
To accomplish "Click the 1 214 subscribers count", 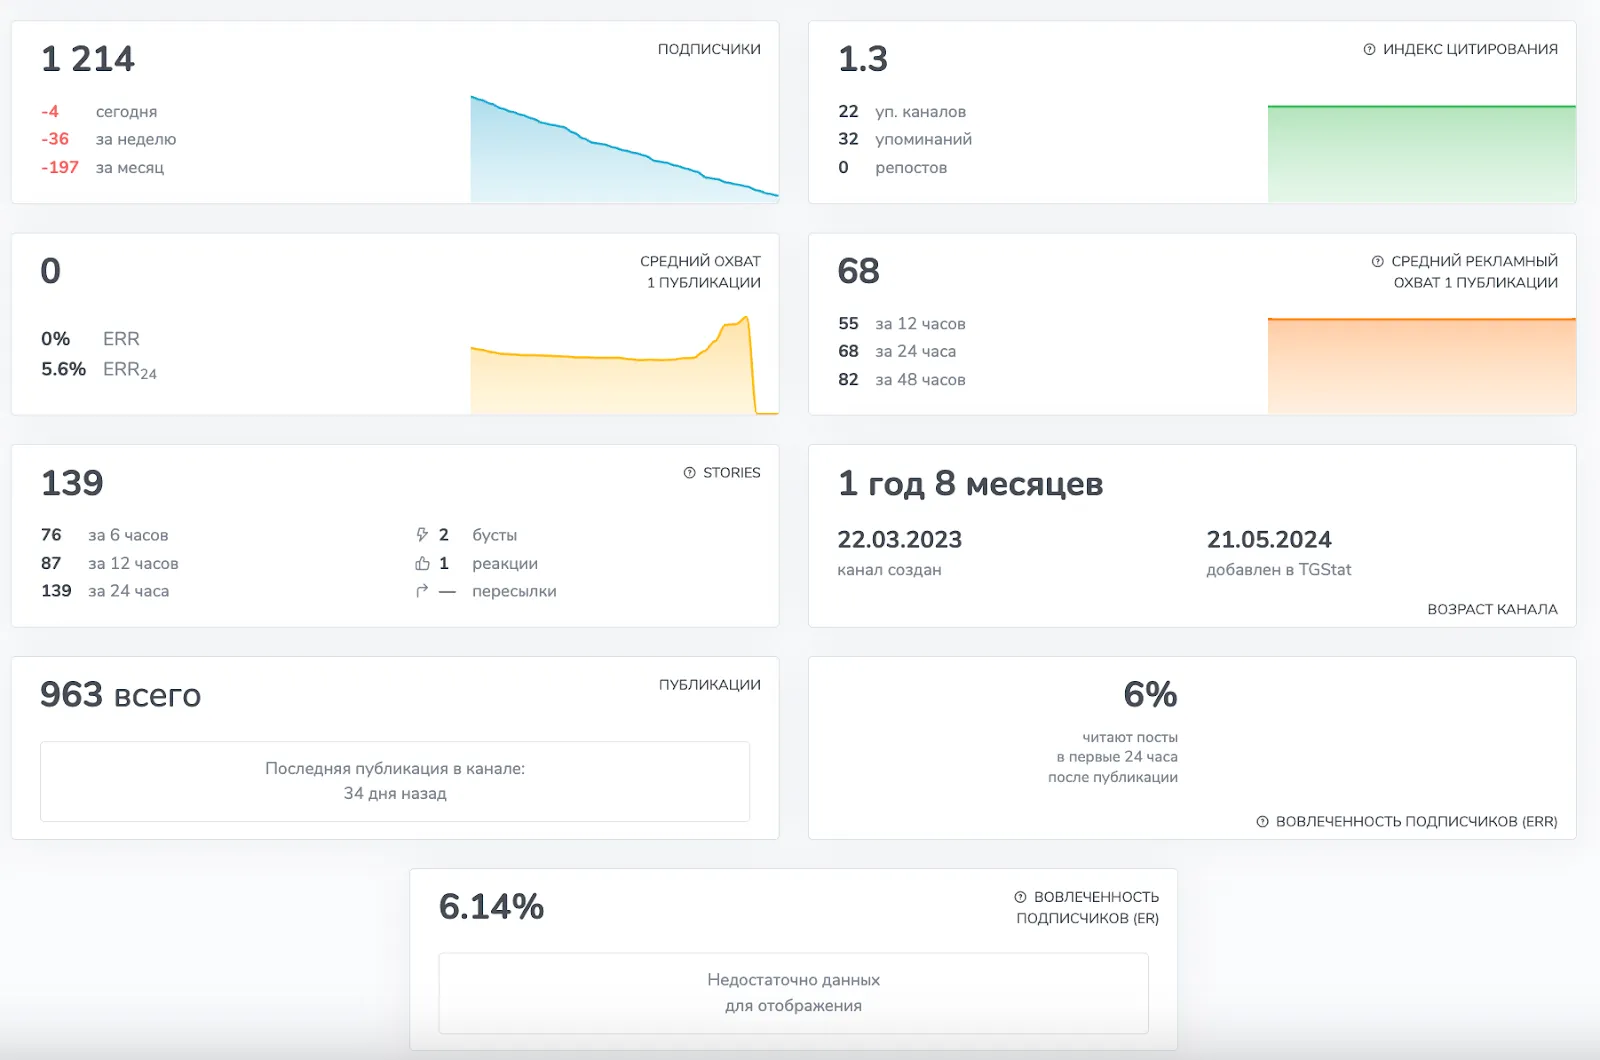I will coord(88,59).
